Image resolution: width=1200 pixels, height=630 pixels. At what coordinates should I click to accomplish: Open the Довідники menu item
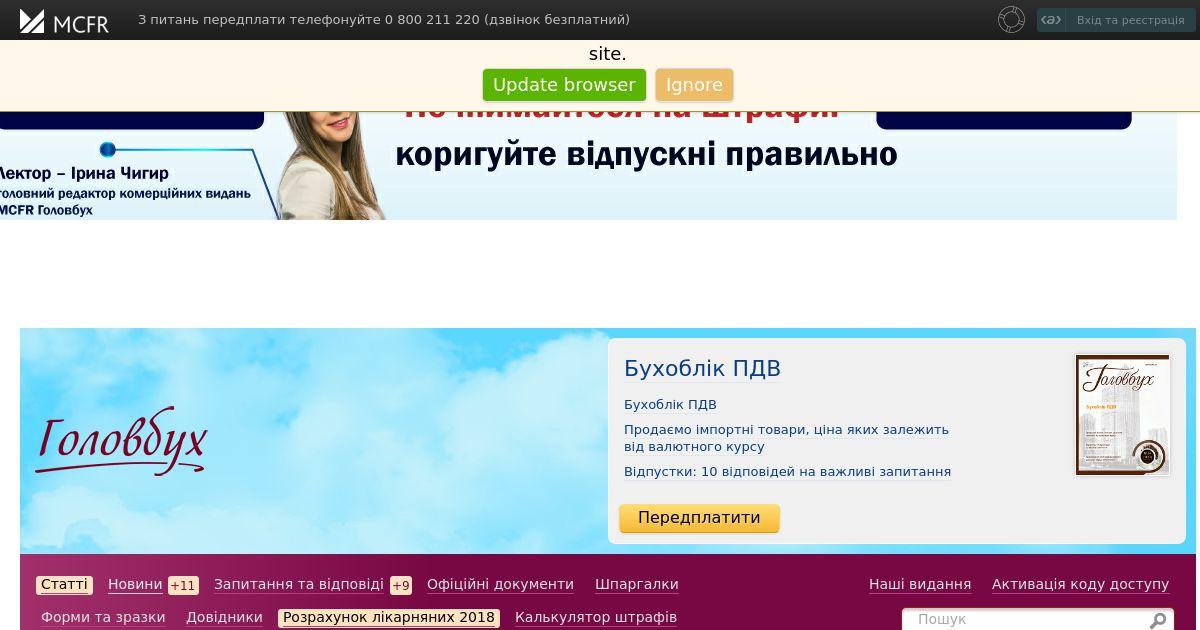click(224, 618)
